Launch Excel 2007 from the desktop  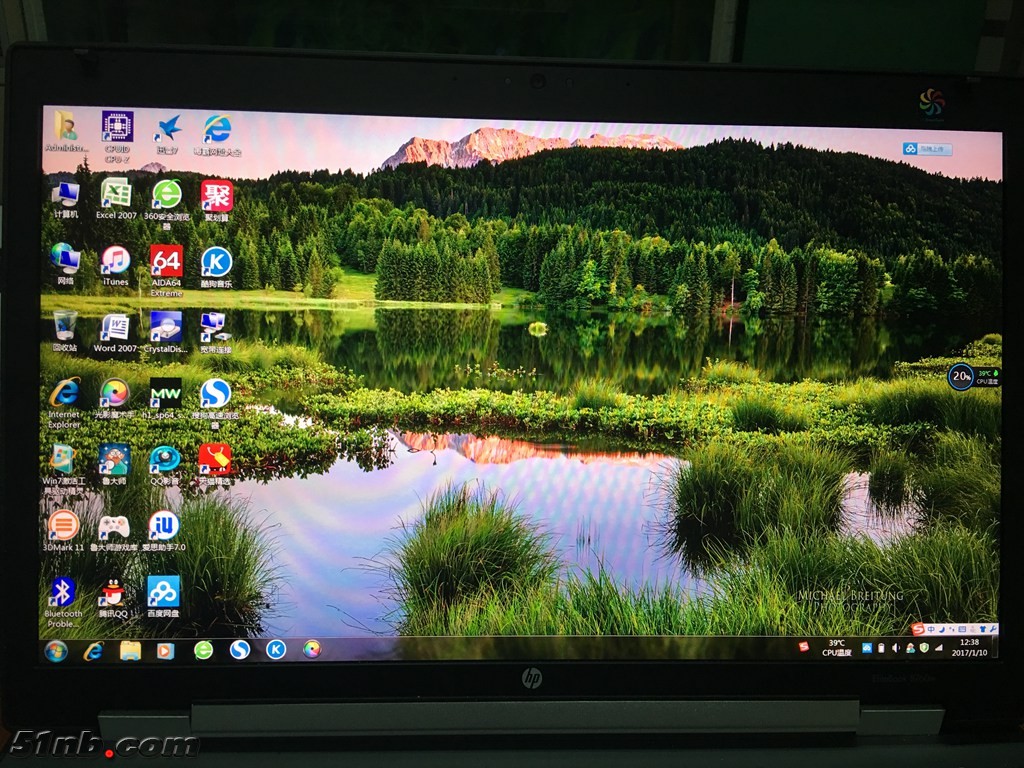point(116,193)
